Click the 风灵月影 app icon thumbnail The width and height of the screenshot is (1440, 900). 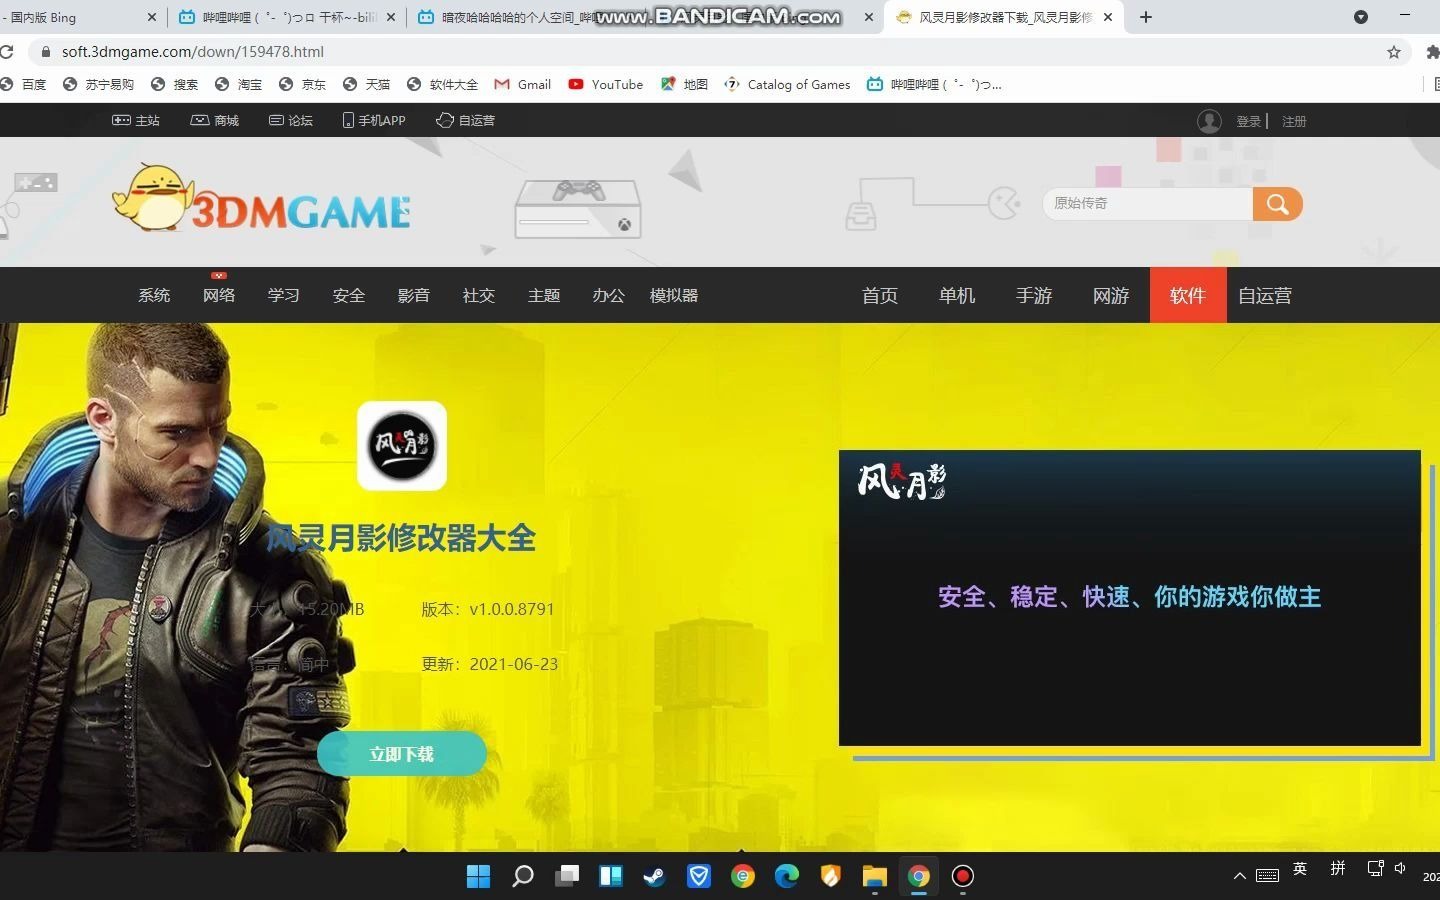coord(402,446)
